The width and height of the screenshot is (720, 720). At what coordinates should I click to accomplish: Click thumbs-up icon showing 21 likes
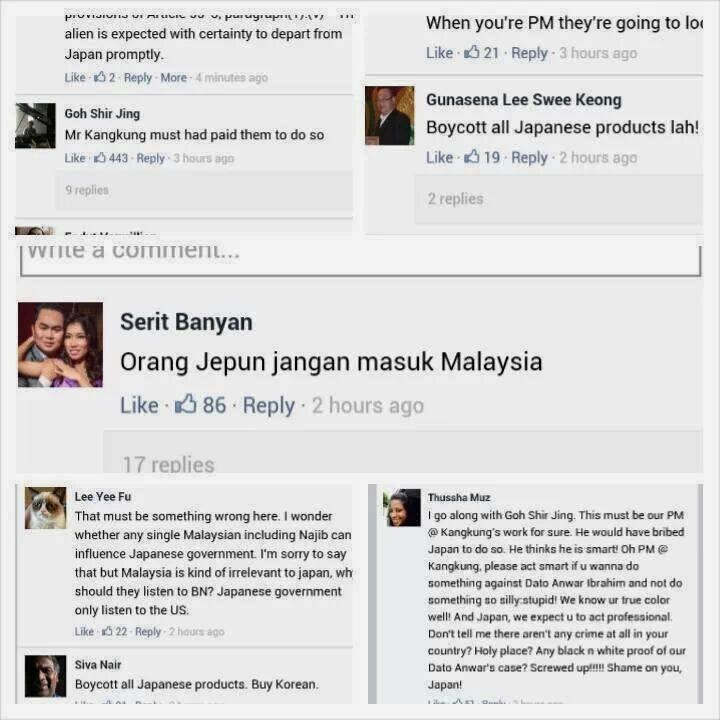click(x=472, y=52)
